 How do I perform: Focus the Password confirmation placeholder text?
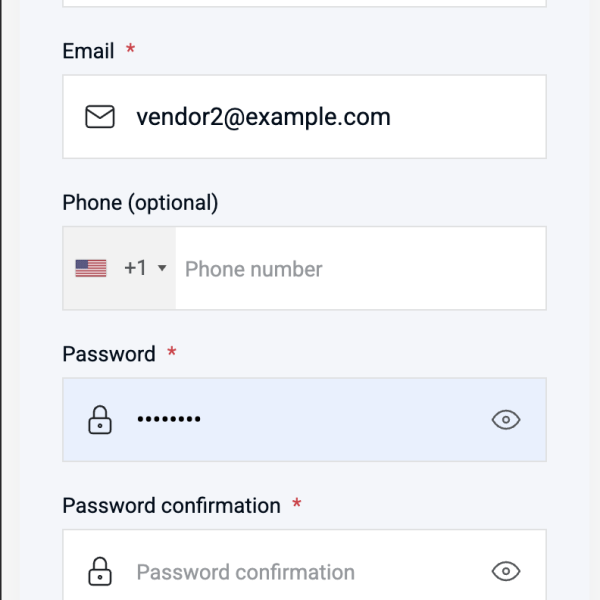pos(245,573)
